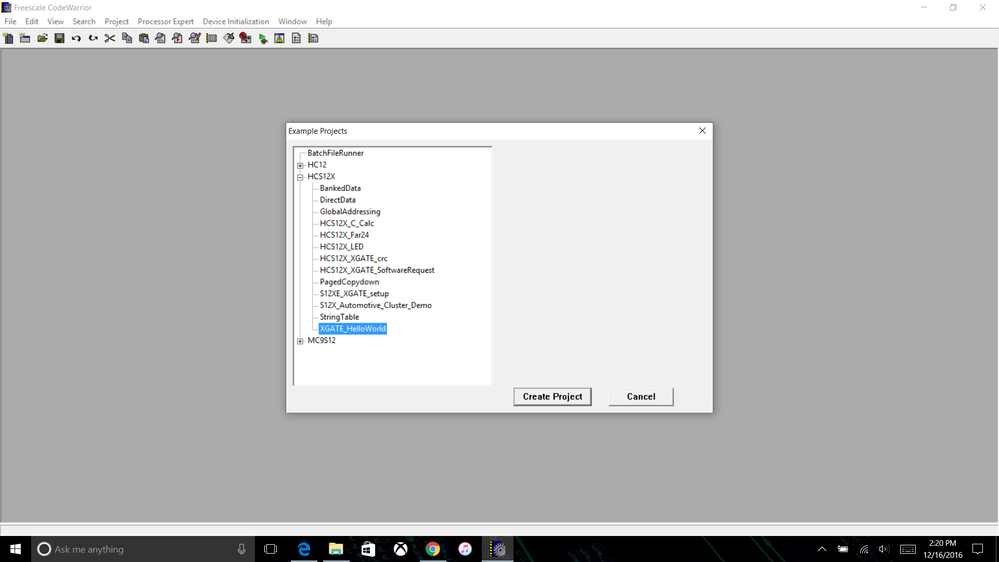Select the DirectData example project

pyautogui.click(x=338, y=199)
